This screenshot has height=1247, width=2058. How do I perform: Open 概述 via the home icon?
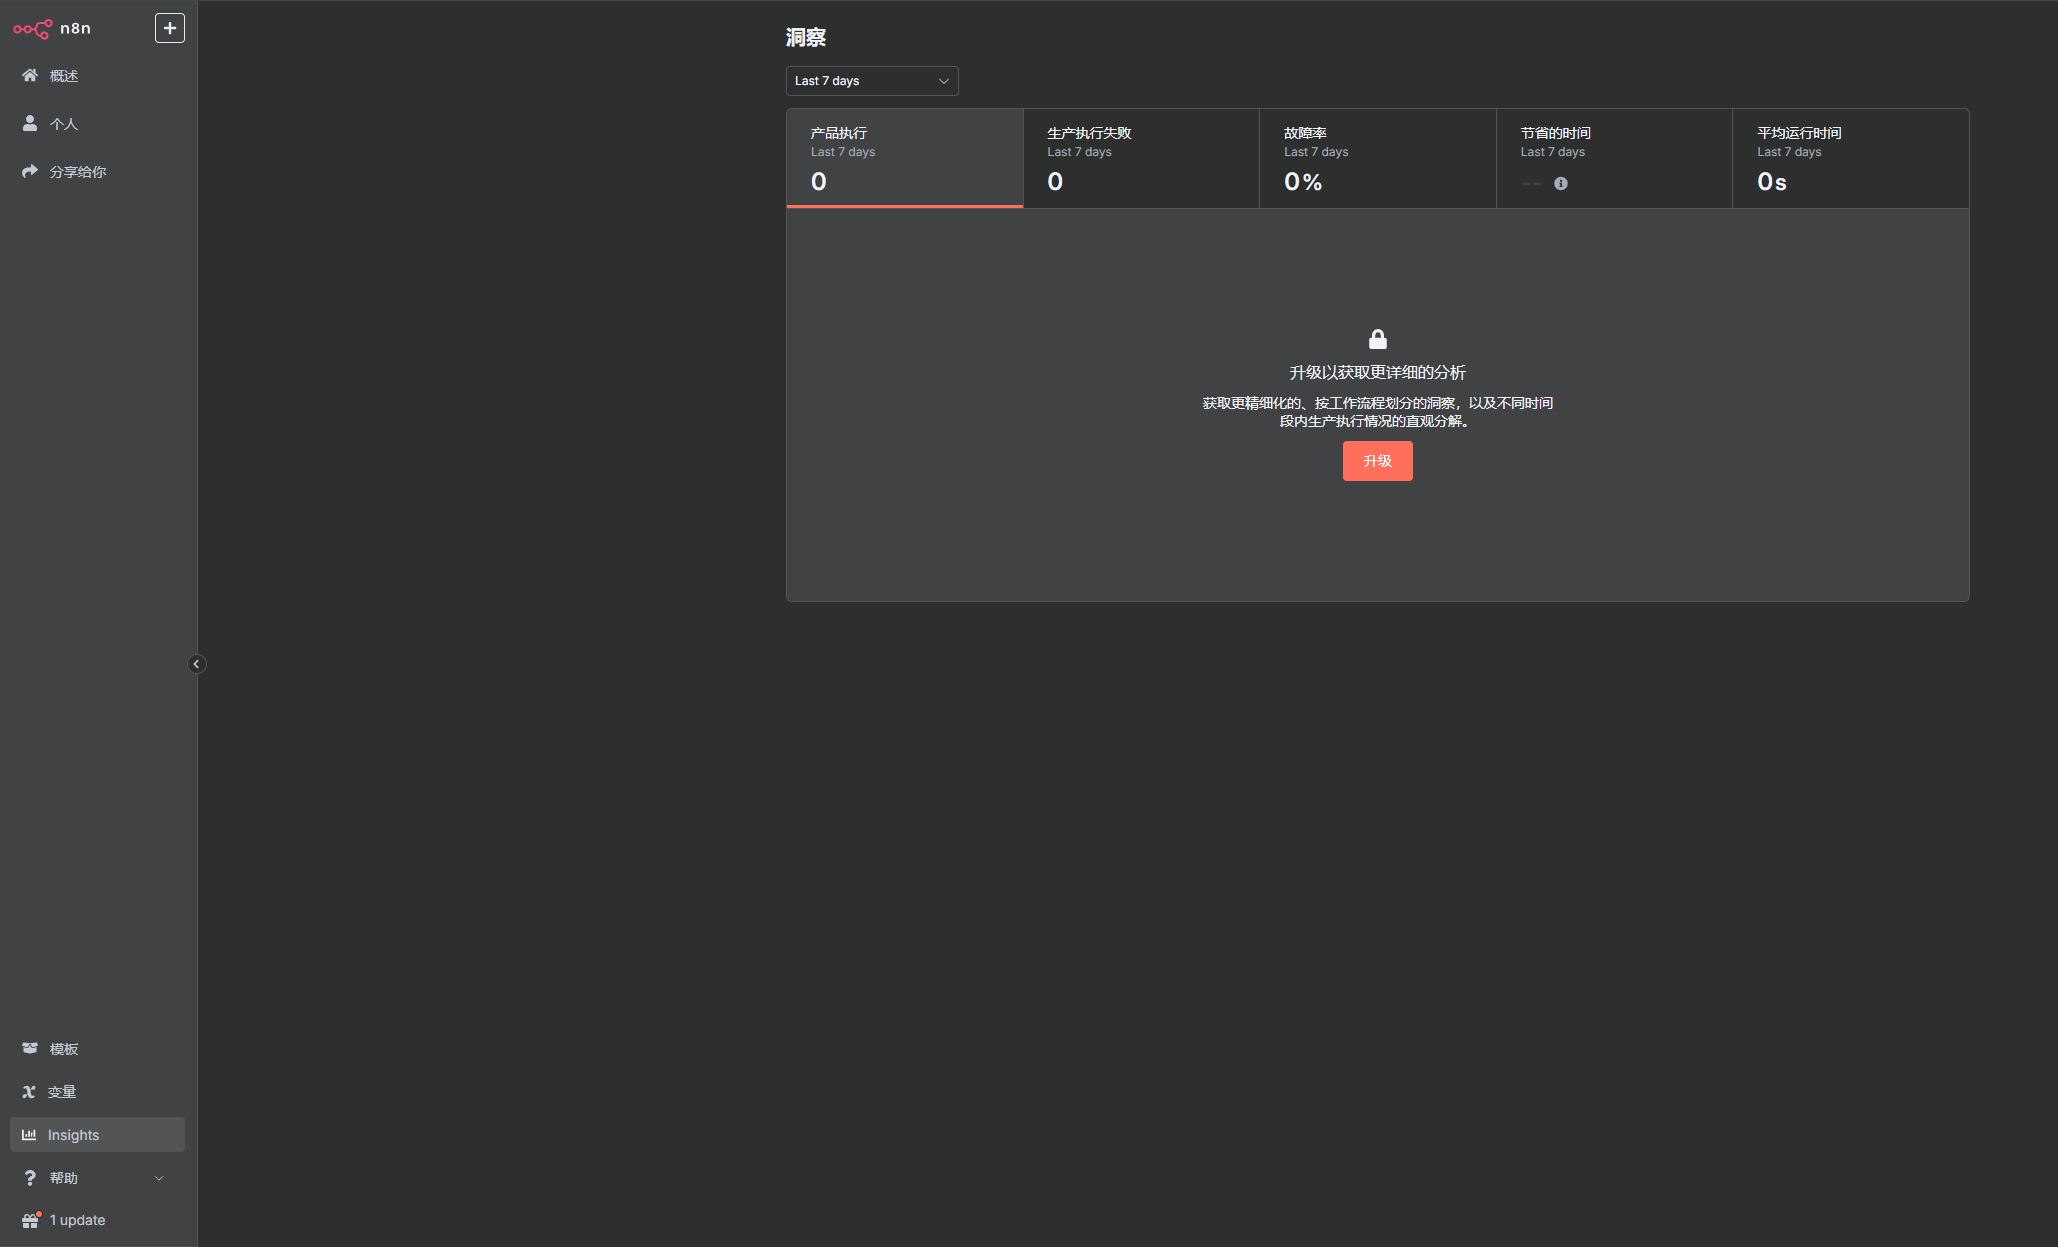click(30, 76)
